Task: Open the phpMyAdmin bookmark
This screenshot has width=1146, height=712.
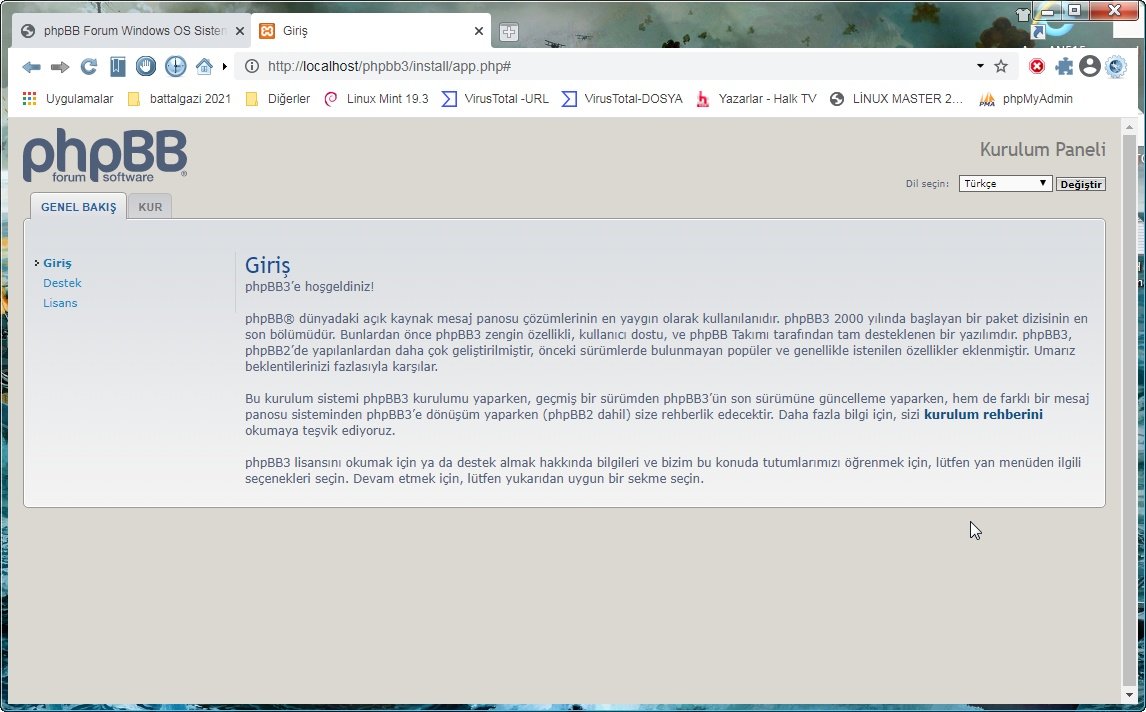Action: [x=1026, y=99]
